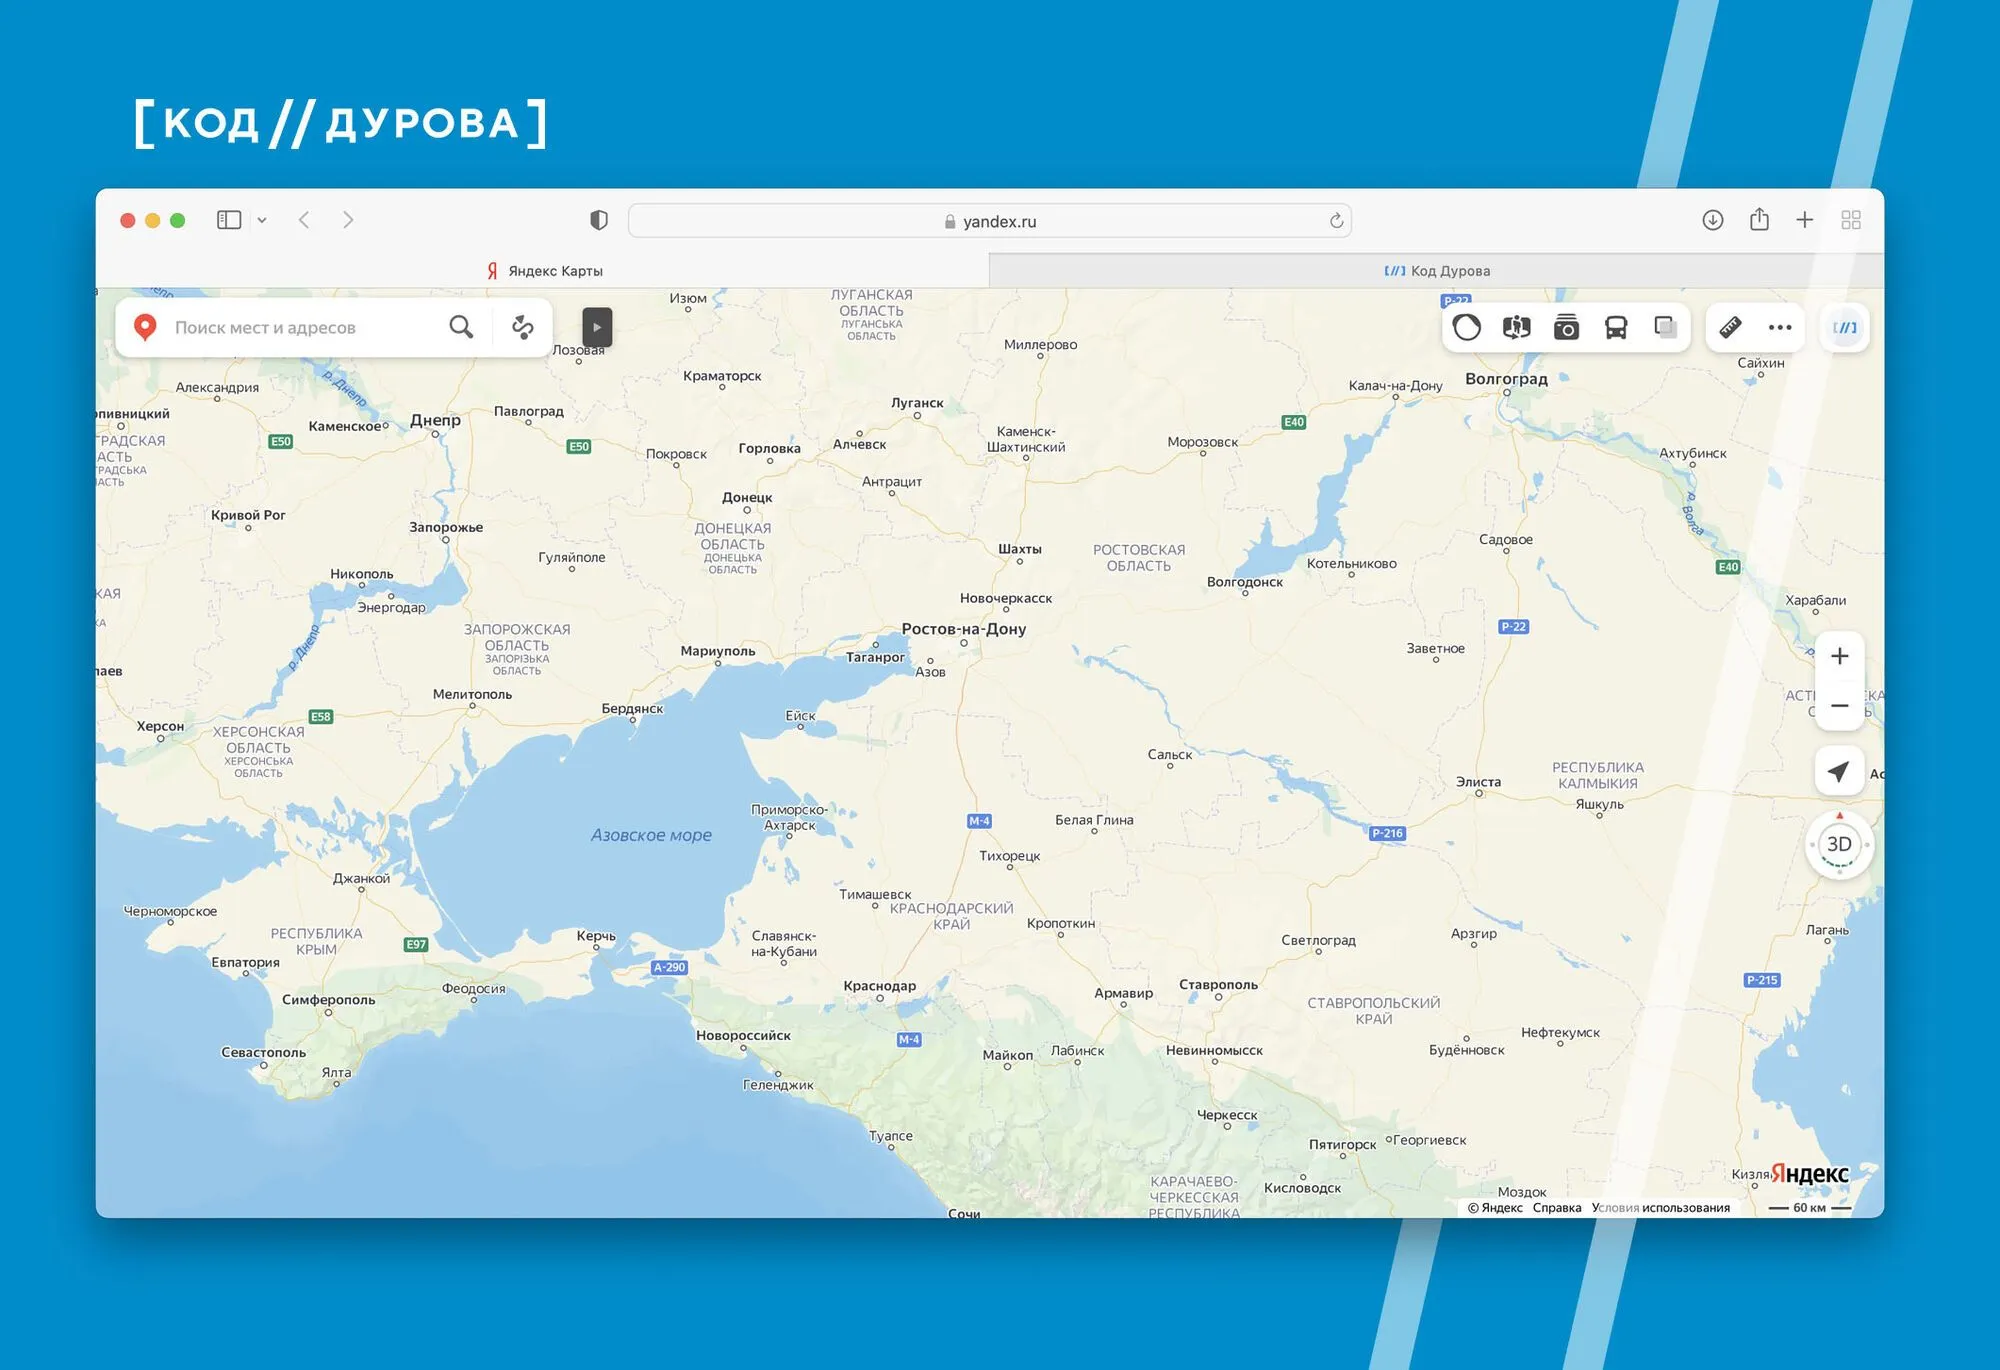Activate the search magnifier icon

point(461,327)
